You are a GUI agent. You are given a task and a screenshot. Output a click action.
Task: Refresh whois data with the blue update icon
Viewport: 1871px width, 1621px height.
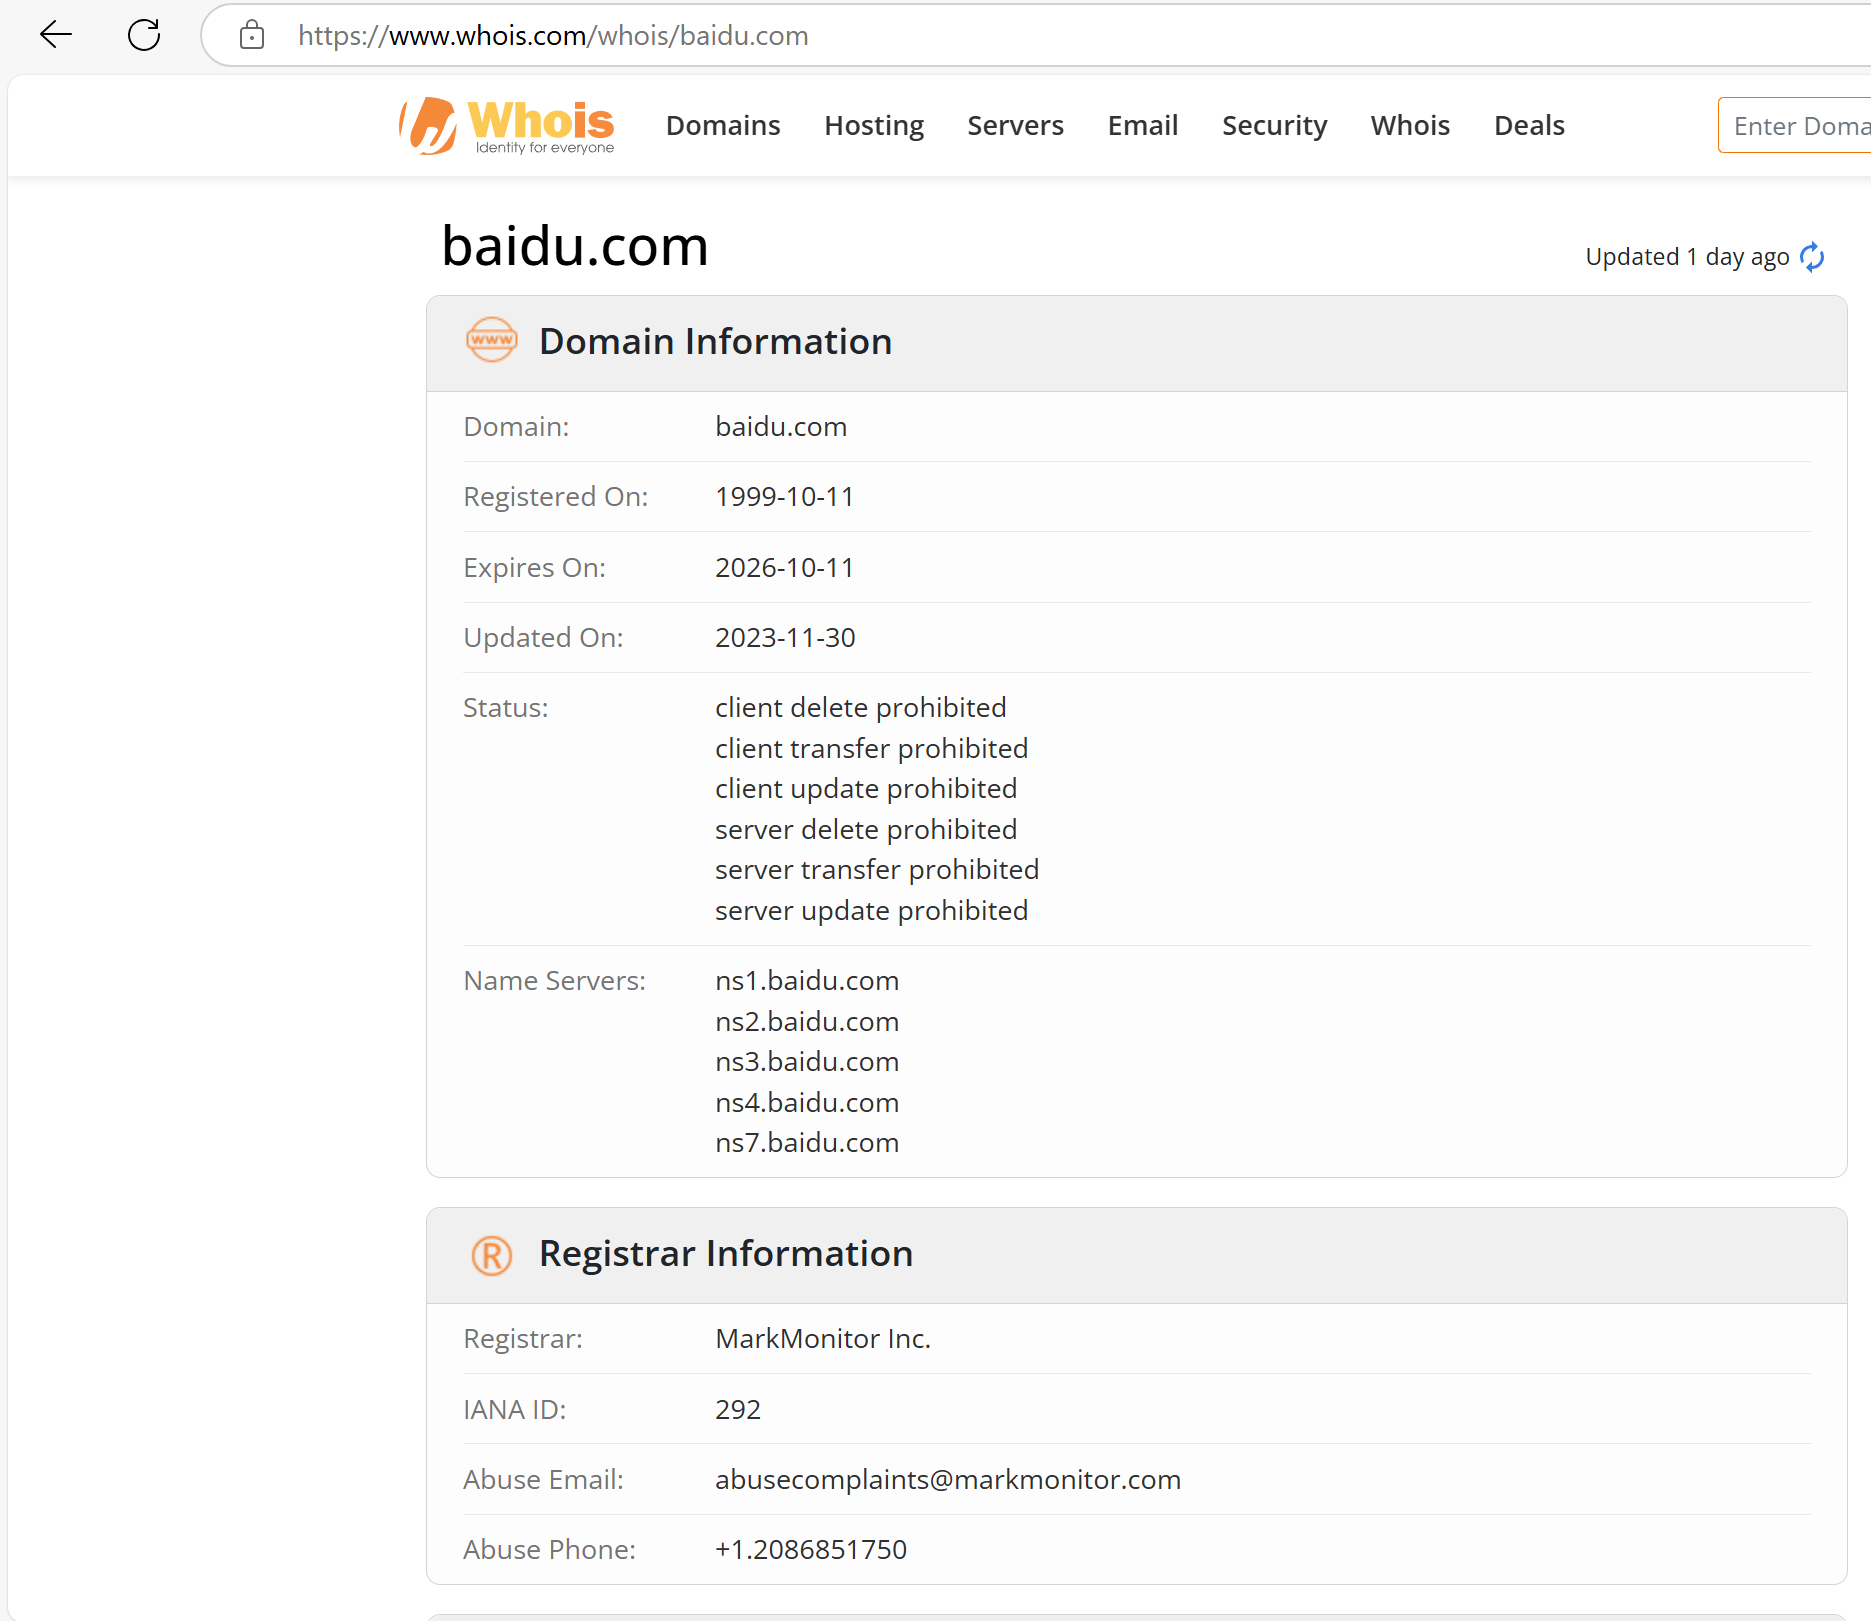(x=1812, y=257)
